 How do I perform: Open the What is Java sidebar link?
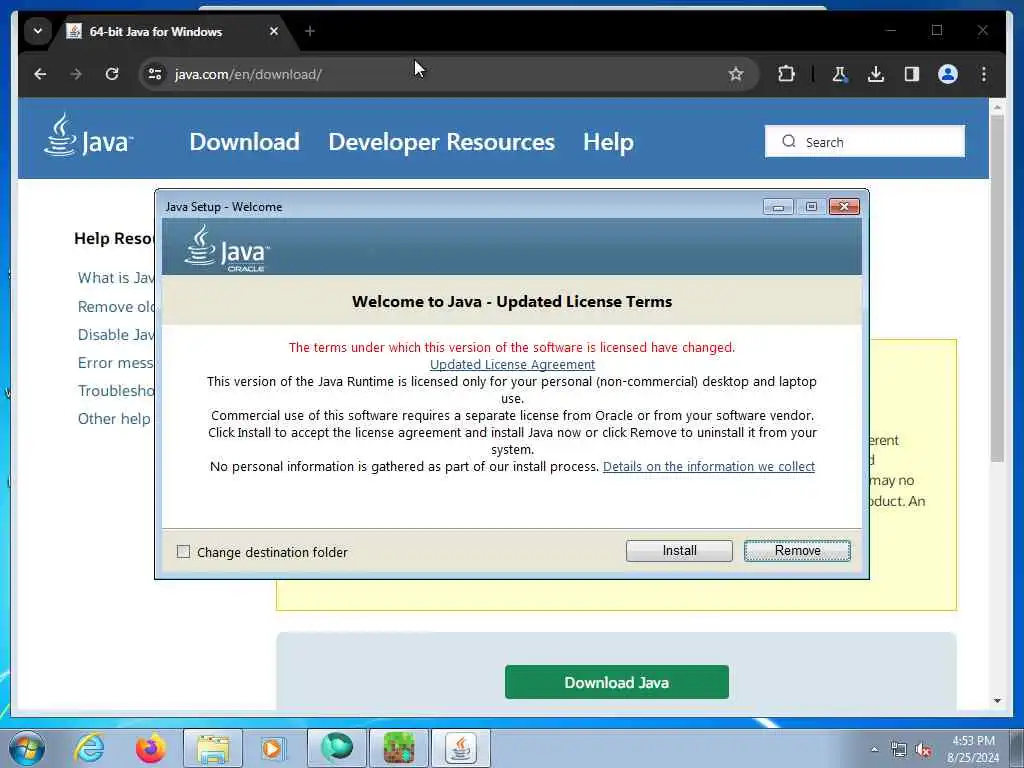(x=116, y=278)
